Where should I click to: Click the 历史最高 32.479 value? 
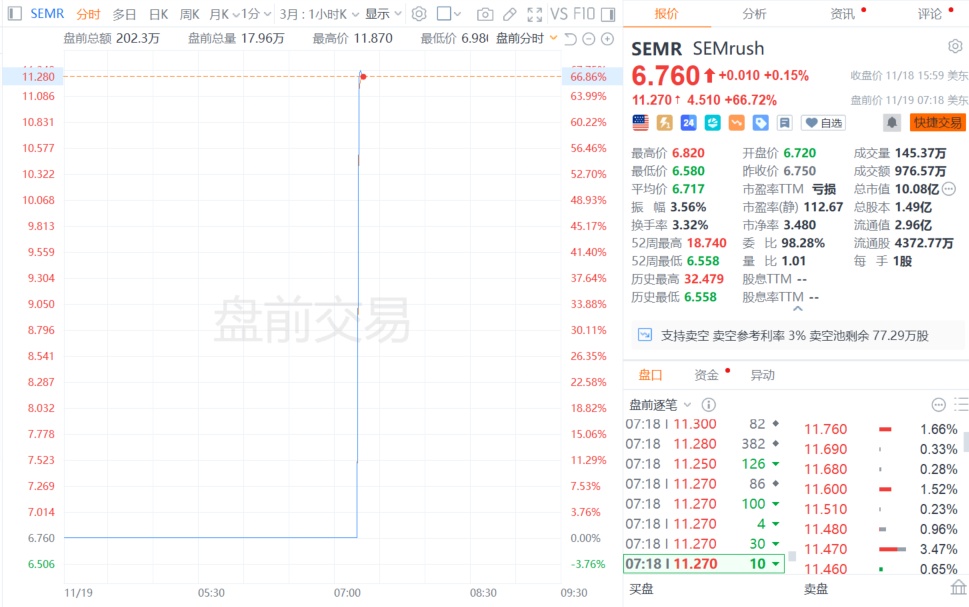[704, 279]
